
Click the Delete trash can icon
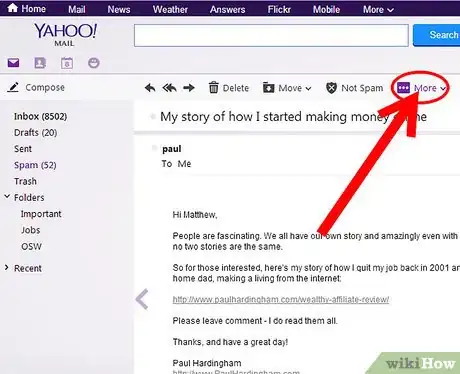click(213, 88)
